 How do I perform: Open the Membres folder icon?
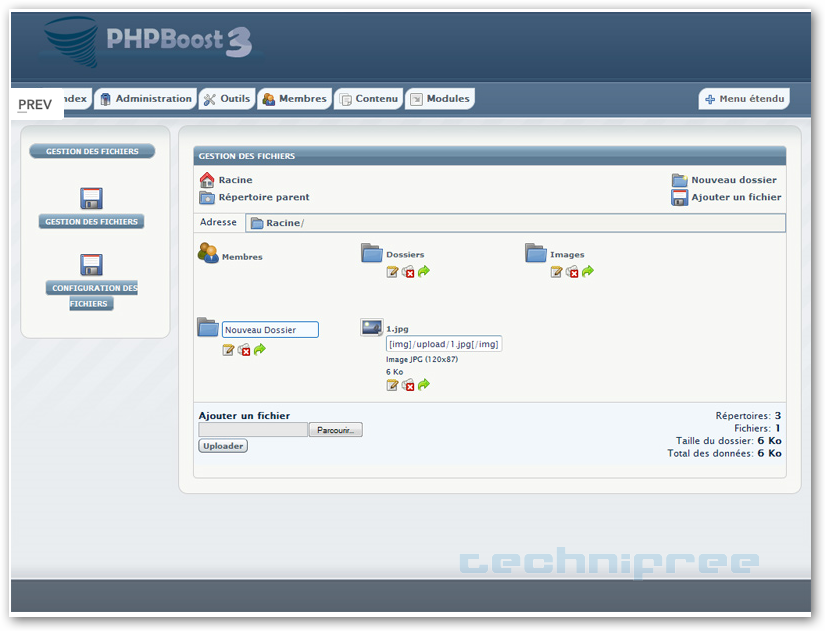[x=208, y=254]
